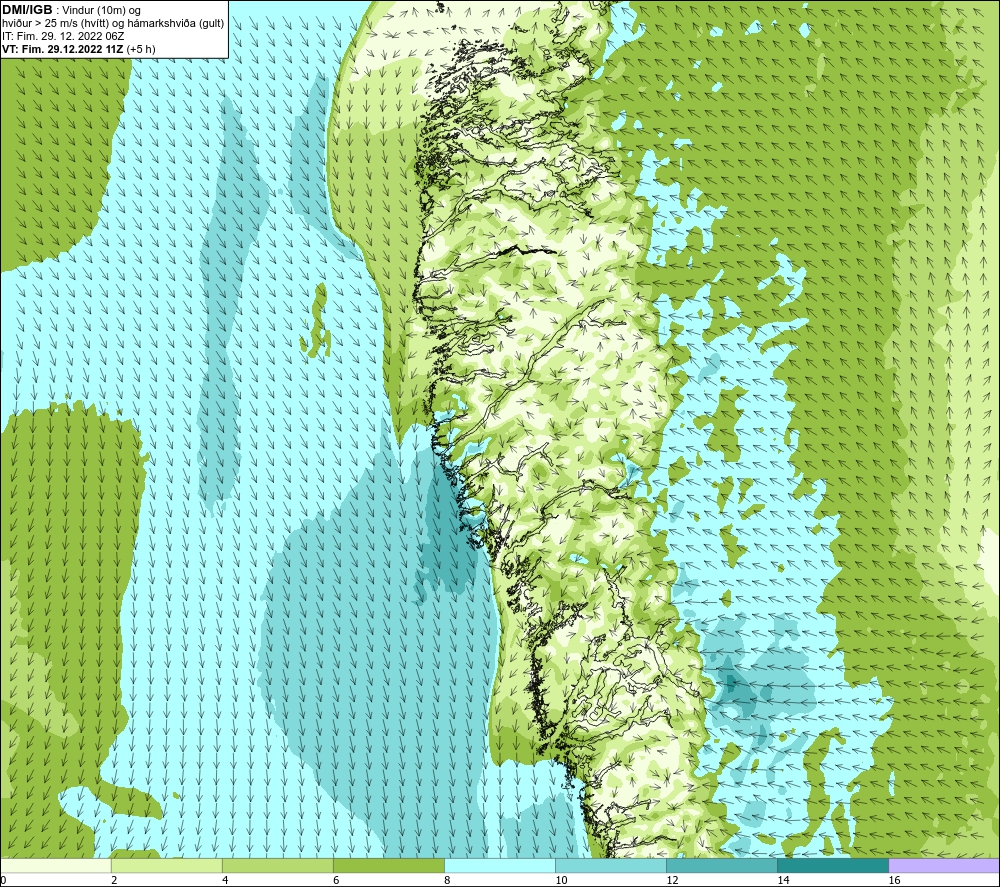Screen dimensions: 1000x887
Task: Click the legend scale label 8
Action: [447, 880]
